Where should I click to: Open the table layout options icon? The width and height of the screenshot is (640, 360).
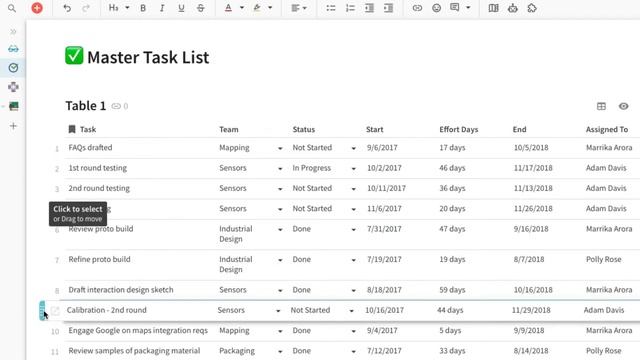(x=601, y=106)
